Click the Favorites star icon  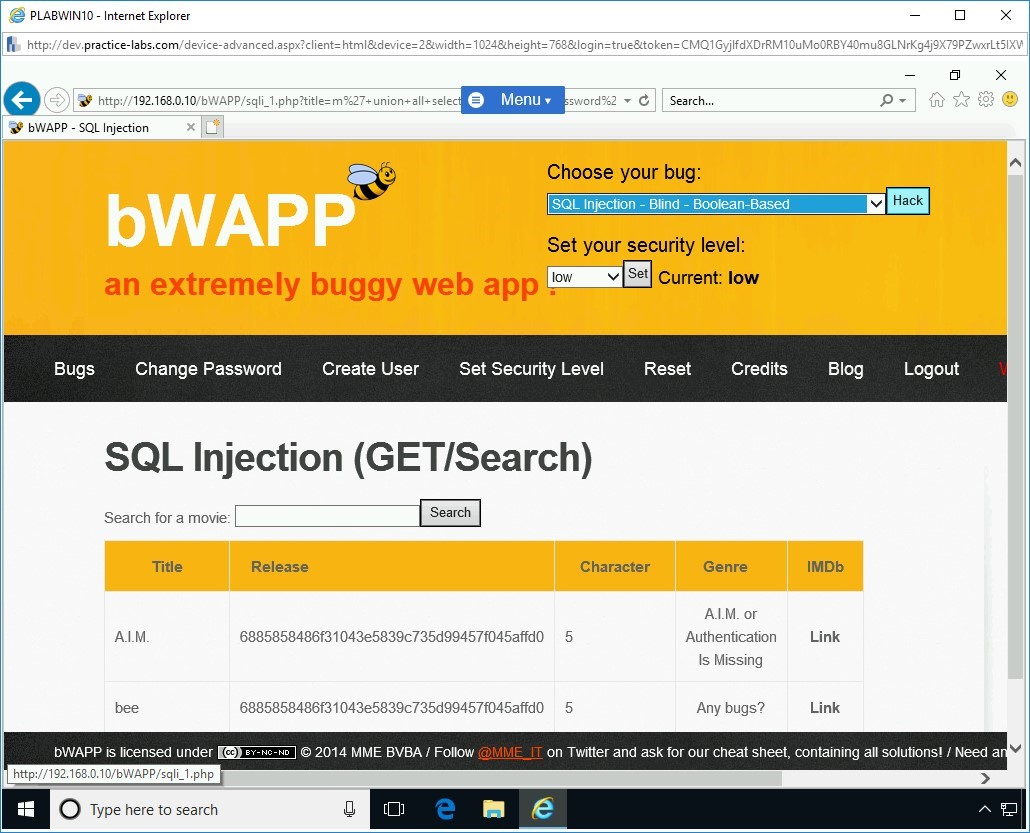coord(961,100)
